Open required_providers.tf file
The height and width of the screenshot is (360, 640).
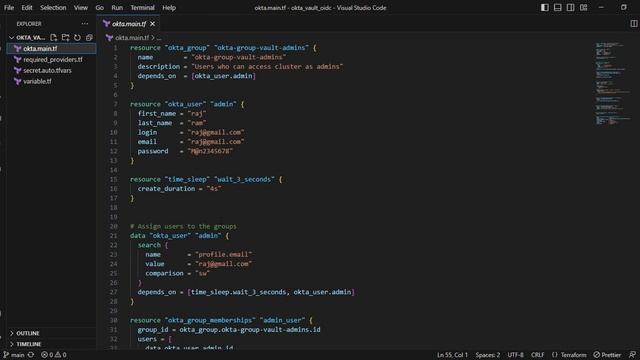[51, 60]
